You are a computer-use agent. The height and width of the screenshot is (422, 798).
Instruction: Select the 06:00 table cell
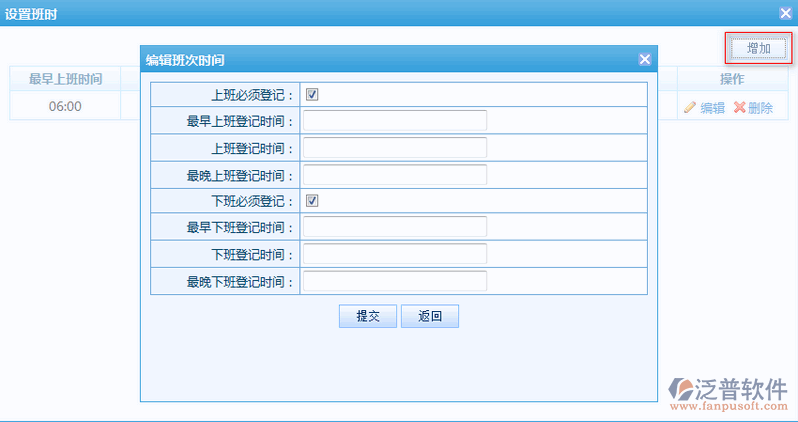[65, 106]
